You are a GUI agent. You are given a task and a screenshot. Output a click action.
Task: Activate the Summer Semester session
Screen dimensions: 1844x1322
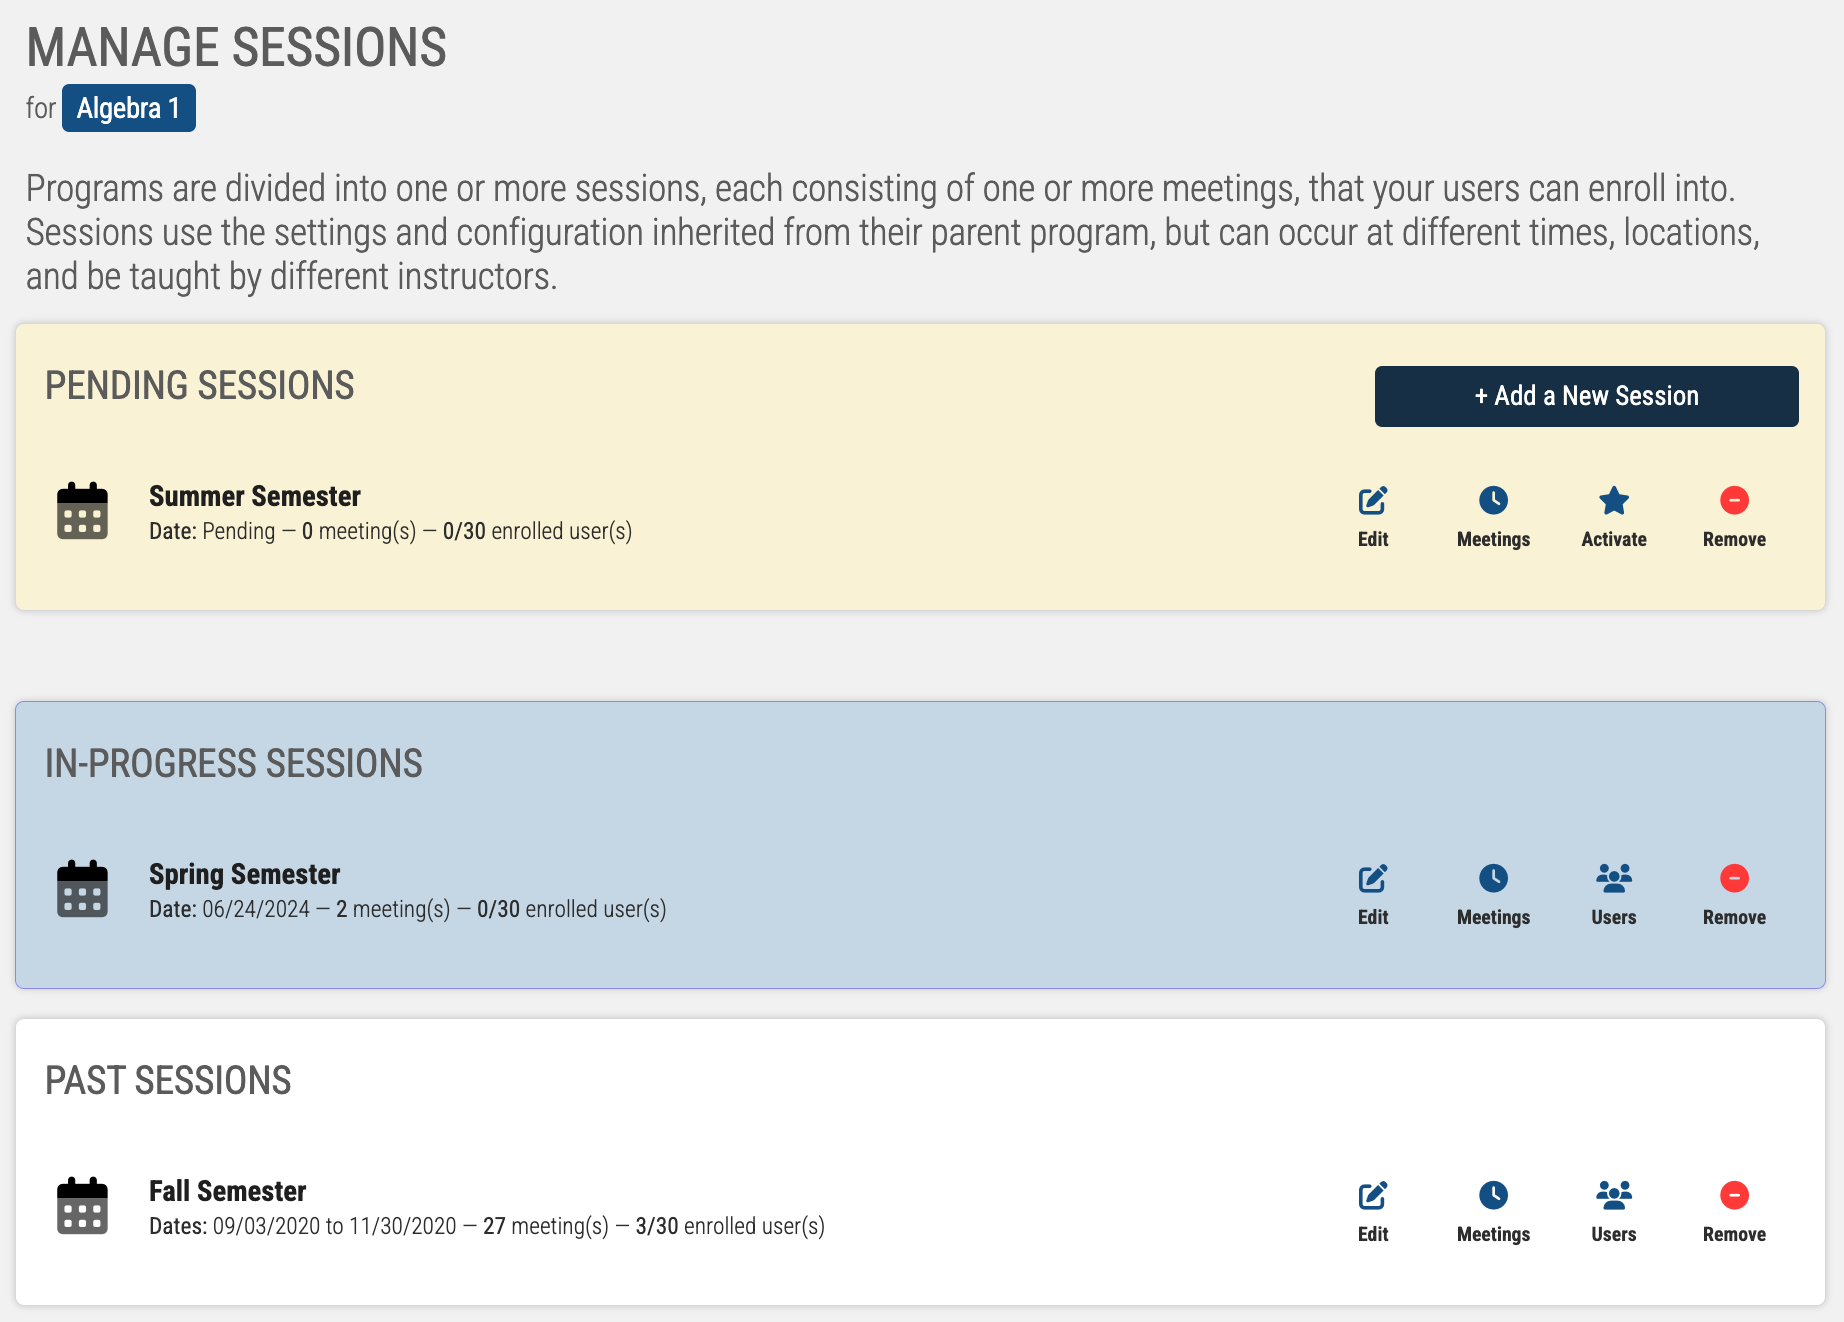click(x=1614, y=517)
